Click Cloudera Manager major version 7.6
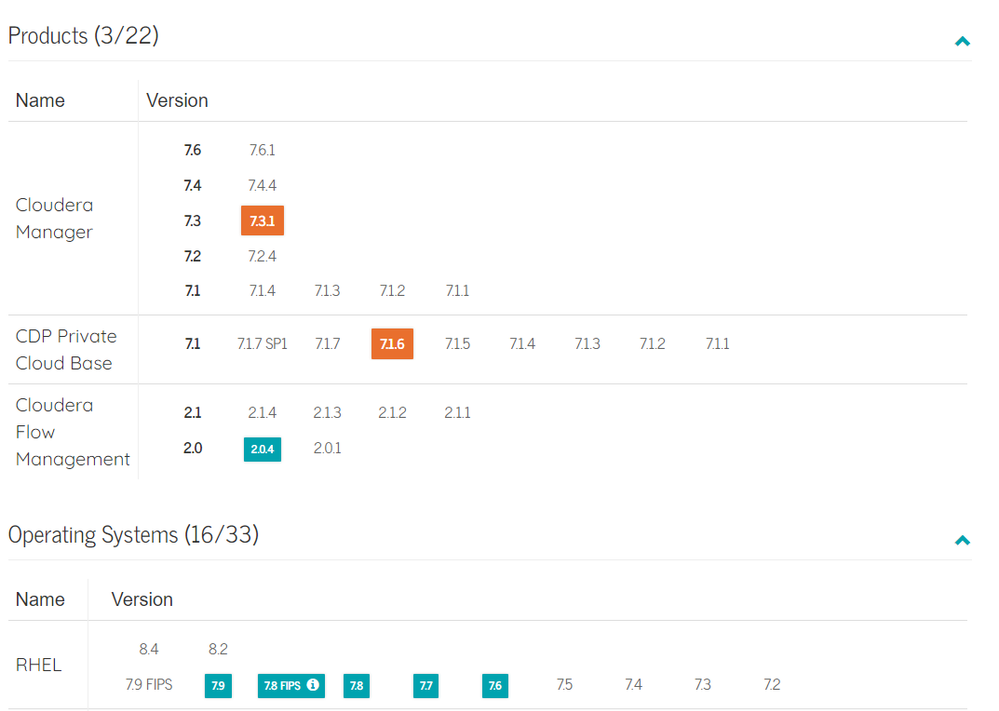The width and height of the screenshot is (999, 711). [192, 150]
